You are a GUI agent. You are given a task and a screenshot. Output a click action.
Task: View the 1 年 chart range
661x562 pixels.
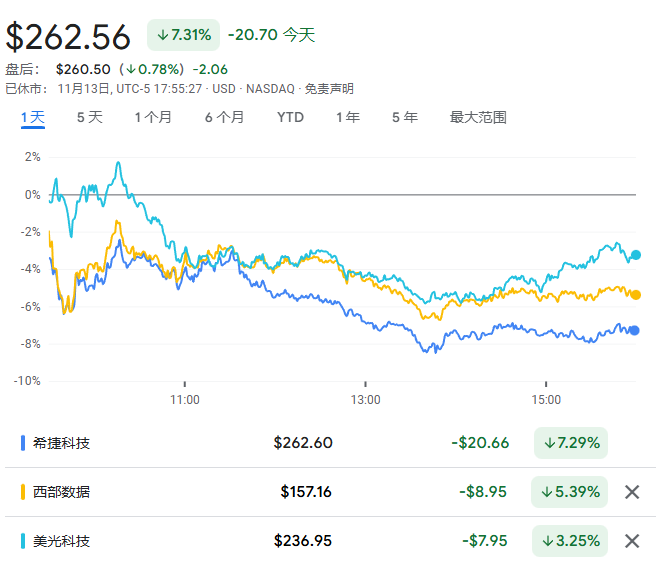point(348,117)
